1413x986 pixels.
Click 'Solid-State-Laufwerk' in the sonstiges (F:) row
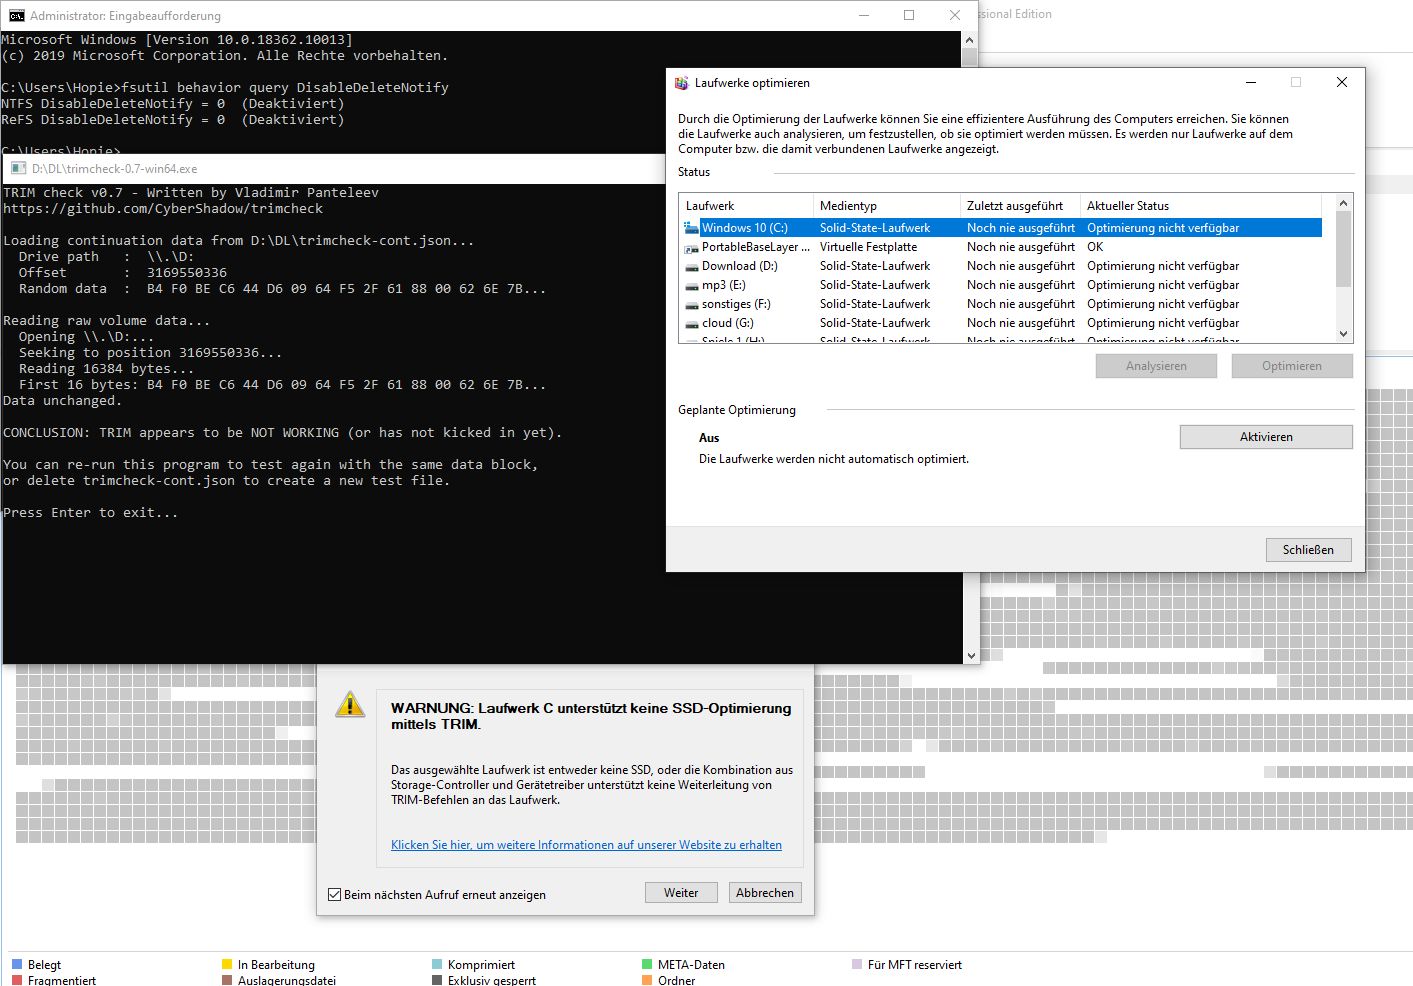875,304
